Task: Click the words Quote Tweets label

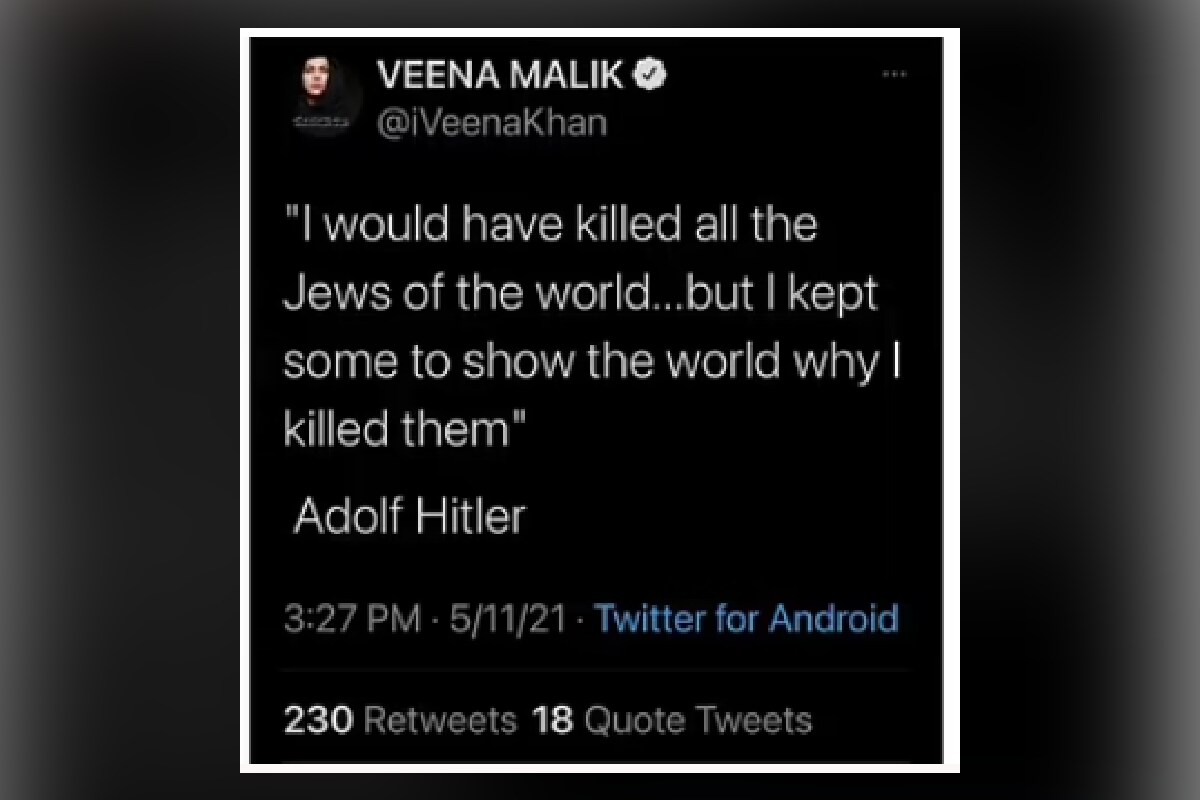Action: [x=698, y=720]
